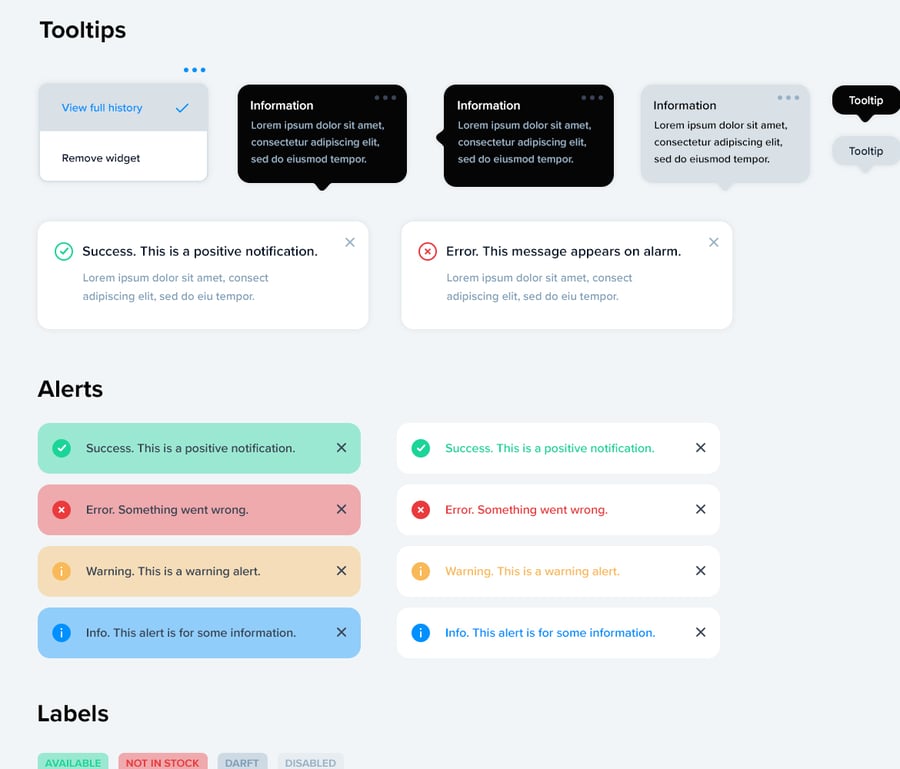Click green outlined check icon in Success notification

pyautogui.click(x=63, y=252)
